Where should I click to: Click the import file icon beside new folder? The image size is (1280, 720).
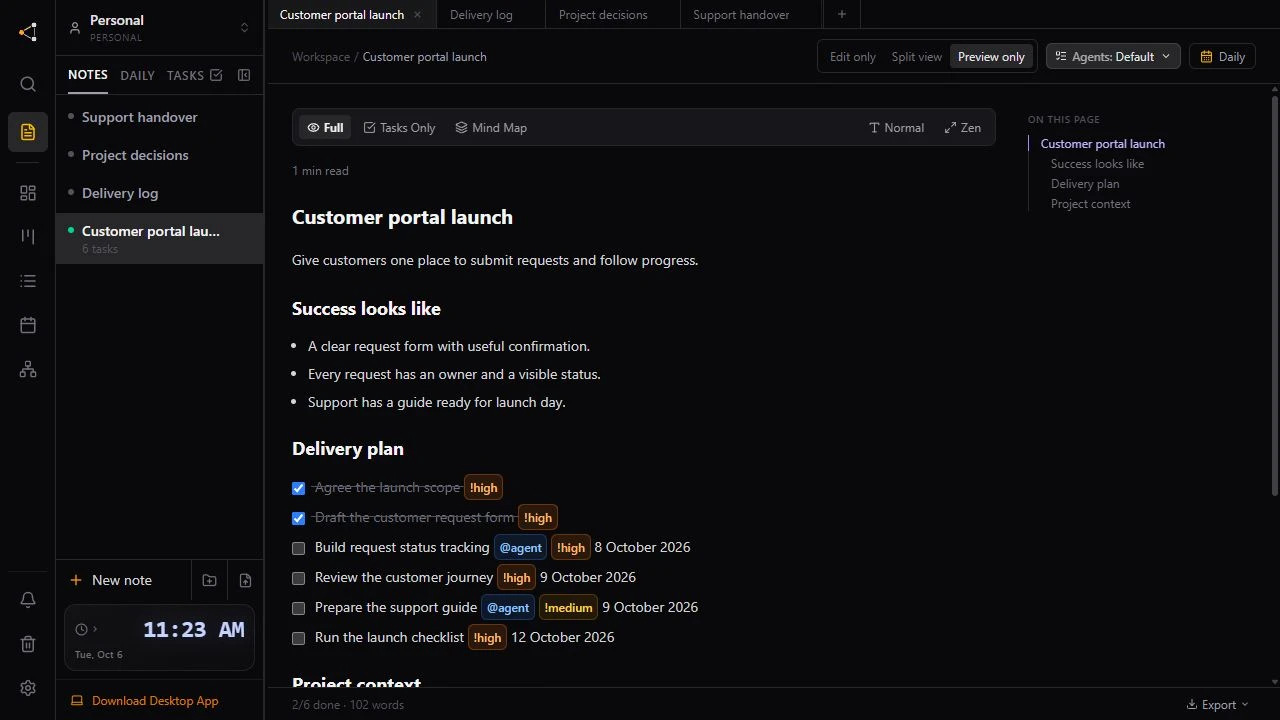(x=245, y=580)
